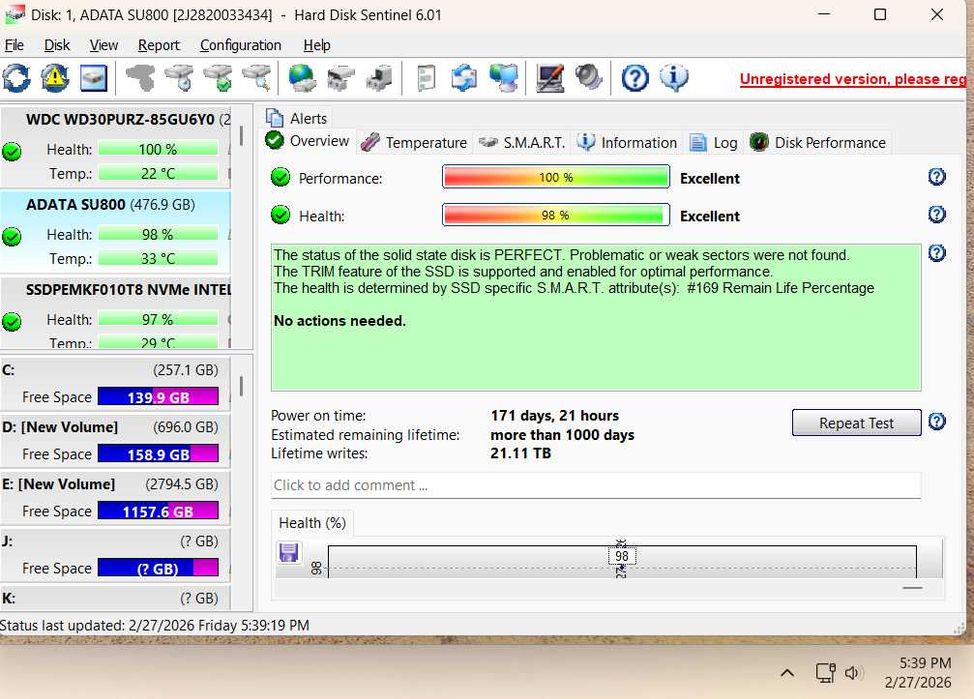Click the help icon beside Health rating
This screenshot has height=699, width=974.
click(x=937, y=215)
